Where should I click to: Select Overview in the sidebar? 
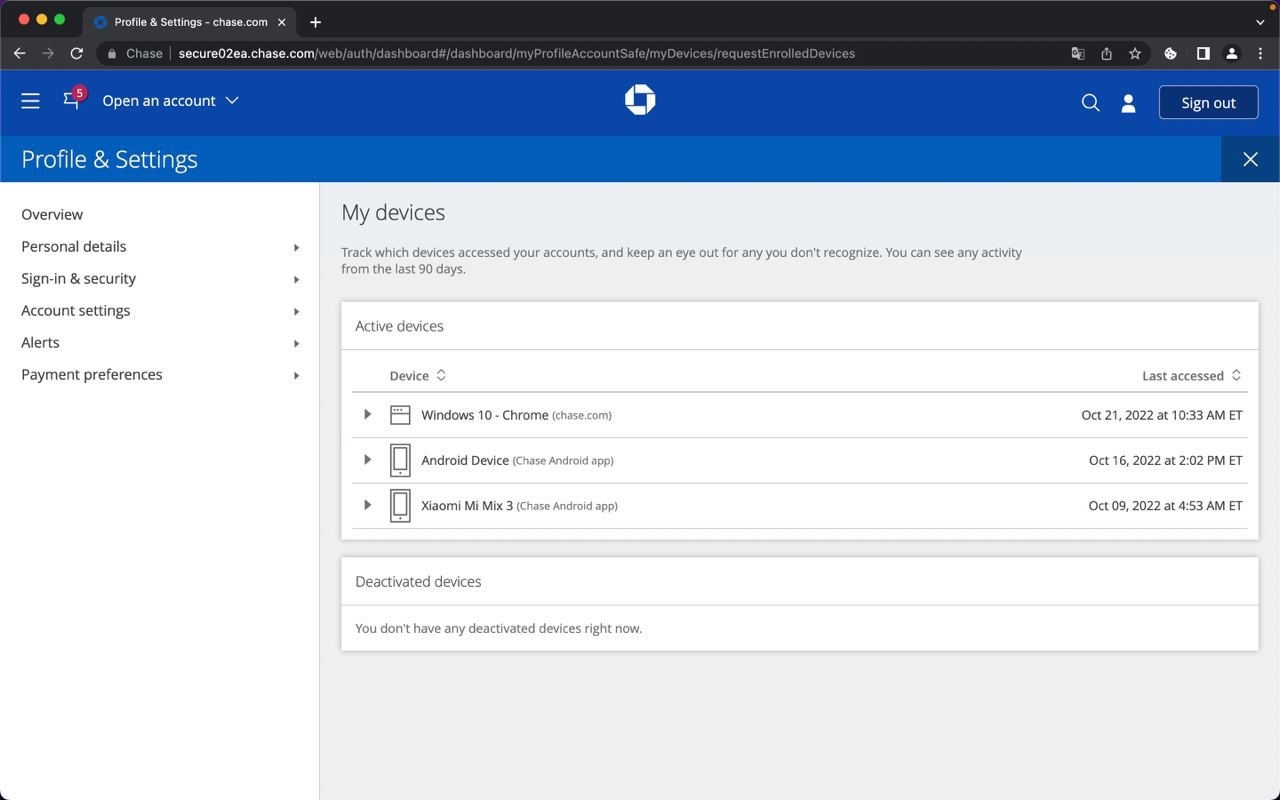click(52, 214)
